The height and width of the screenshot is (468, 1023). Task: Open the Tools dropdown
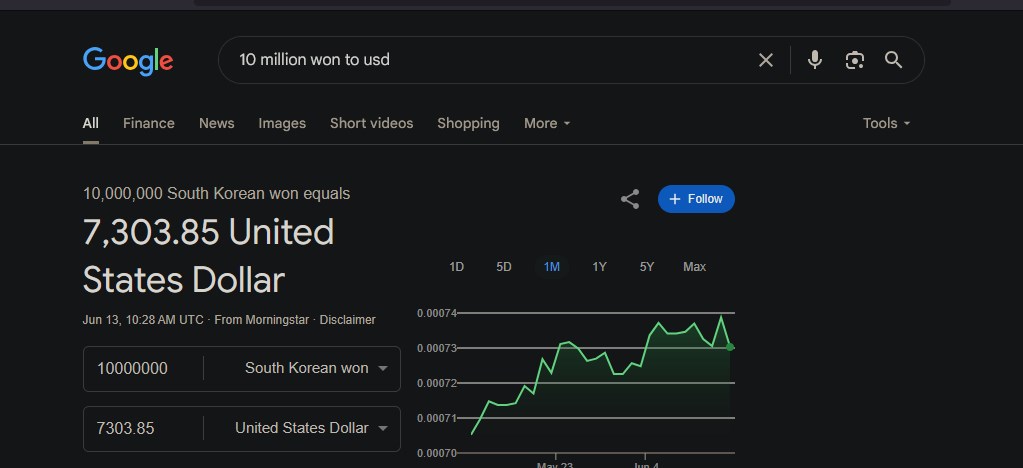pyautogui.click(x=886, y=123)
